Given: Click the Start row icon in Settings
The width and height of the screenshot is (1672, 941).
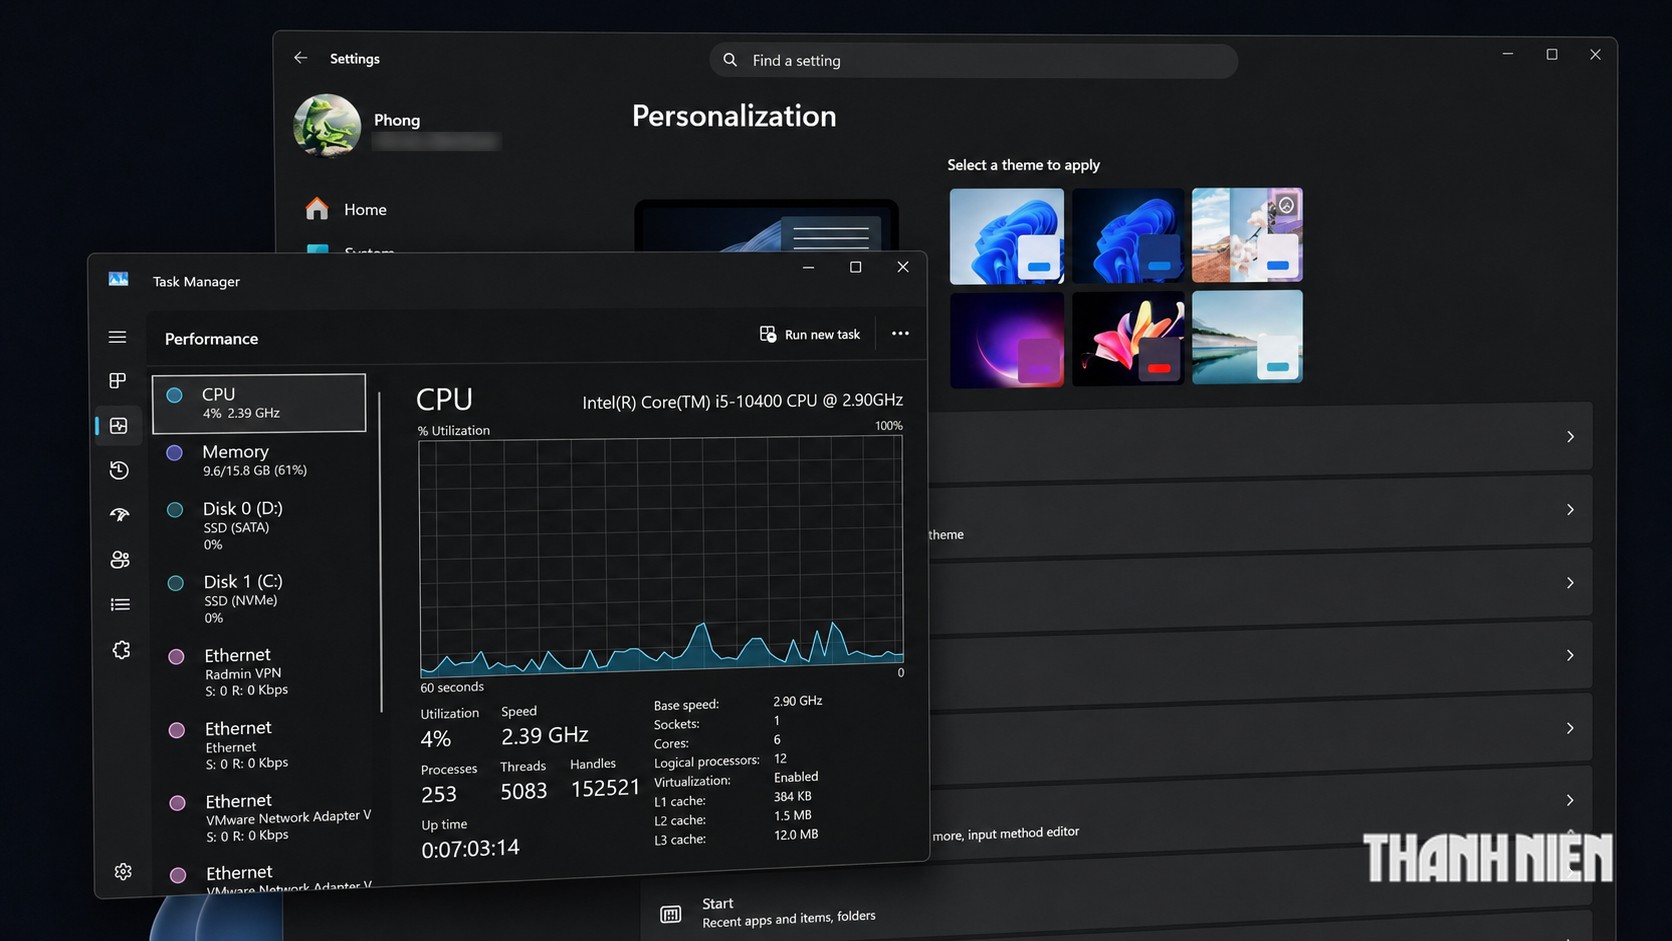Looking at the screenshot, I should pos(671,914).
